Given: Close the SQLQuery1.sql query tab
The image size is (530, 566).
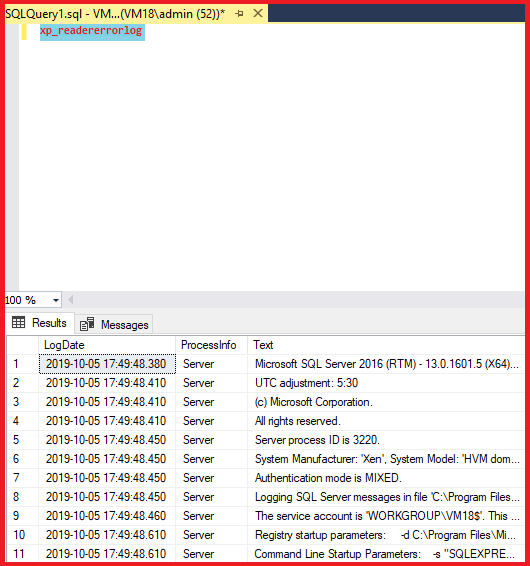Looking at the screenshot, I should click(258, 13).
